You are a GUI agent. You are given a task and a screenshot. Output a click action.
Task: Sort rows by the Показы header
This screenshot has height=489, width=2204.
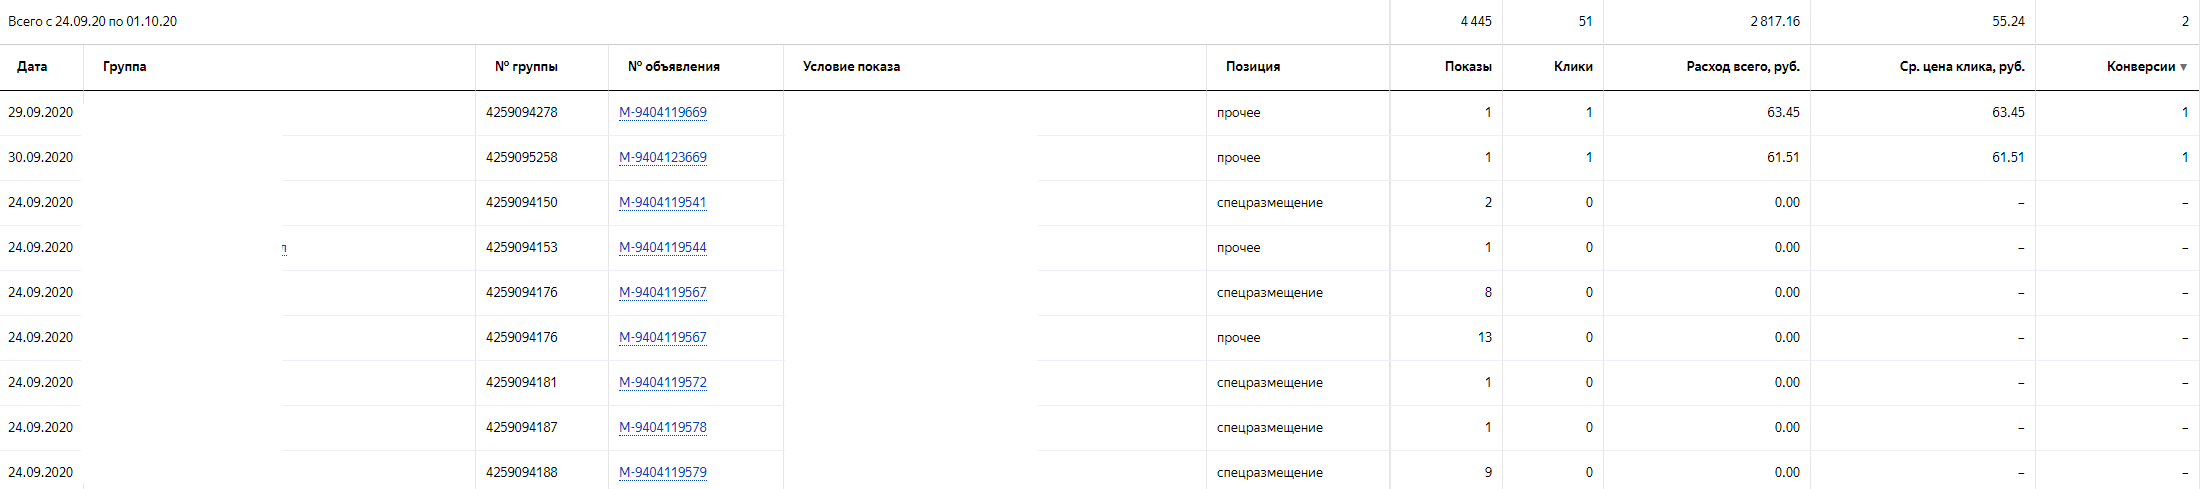tap(1467, 67)
